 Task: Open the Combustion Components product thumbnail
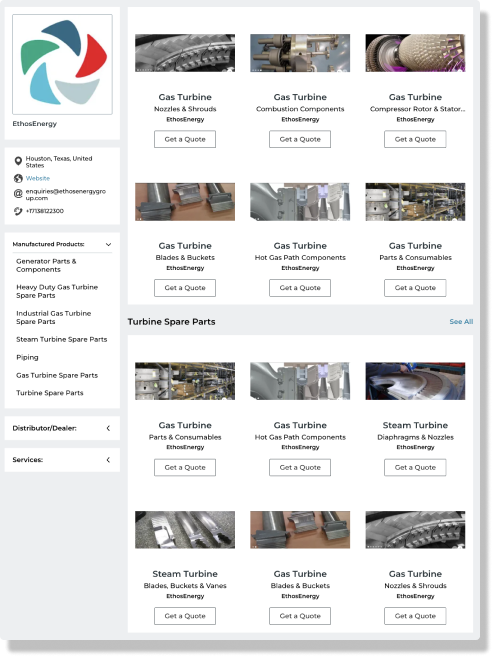coord(300,53)
